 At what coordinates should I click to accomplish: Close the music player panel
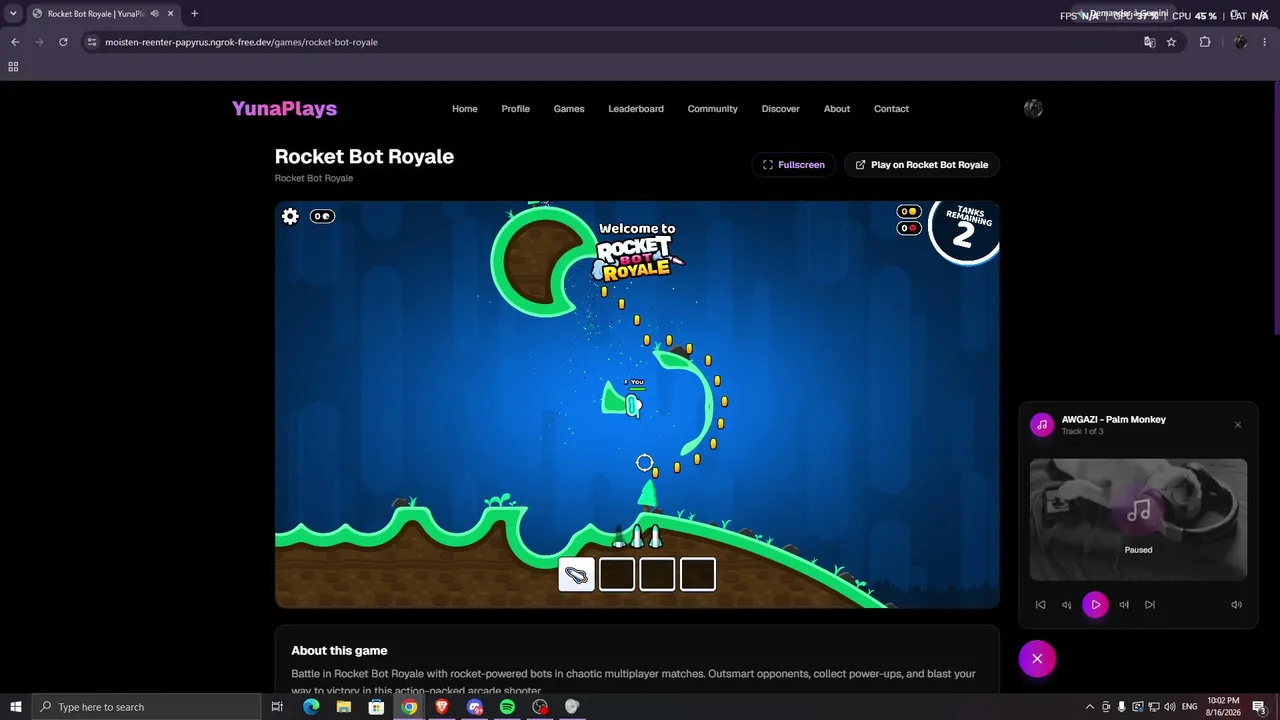(1238, 425)
